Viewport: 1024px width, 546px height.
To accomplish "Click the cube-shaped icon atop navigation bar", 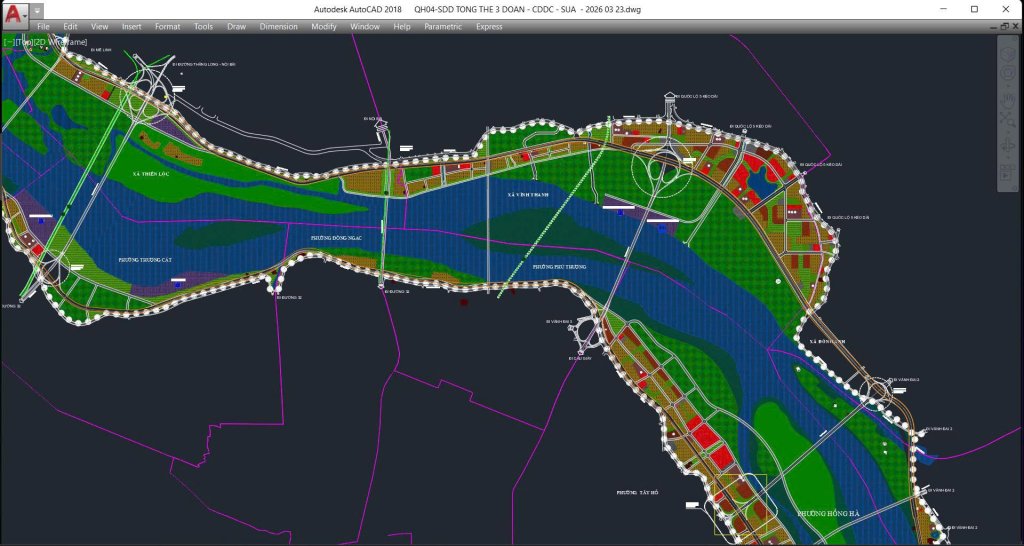I will pos(1008,53).
